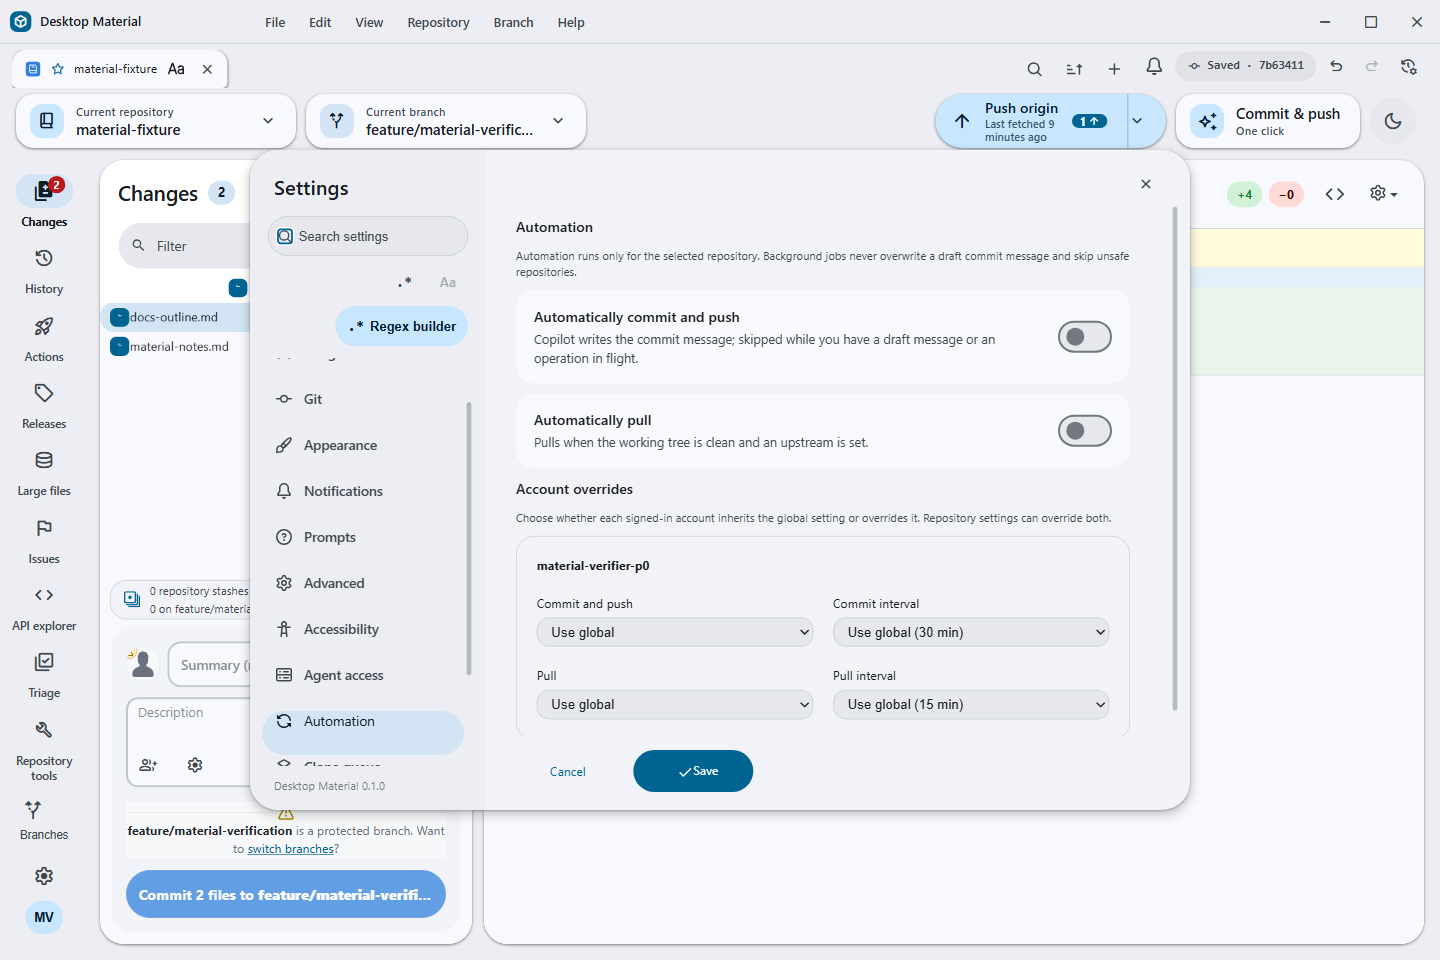
Task: Toggle match case Aa in settings search
Action: [x=448, y=282]
